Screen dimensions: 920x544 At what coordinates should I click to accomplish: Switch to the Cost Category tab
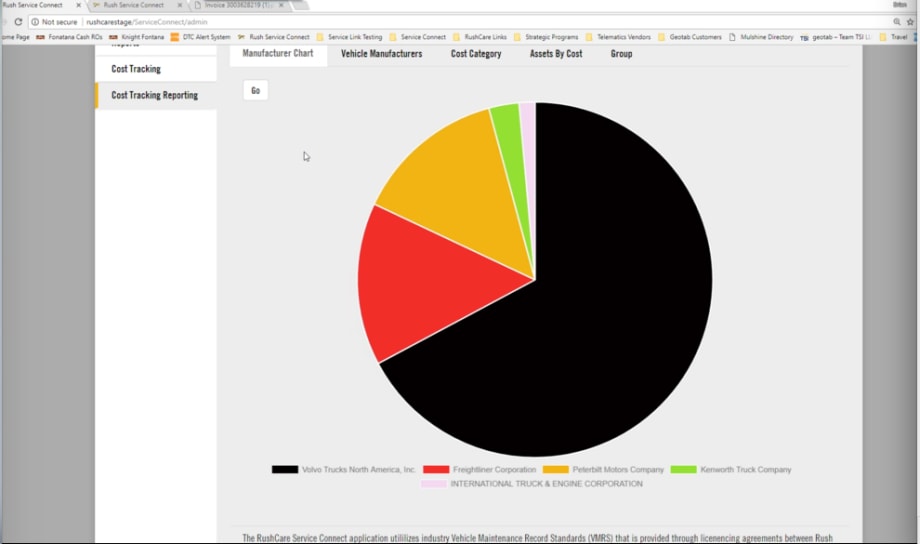pyautogui.click(x=476, y=53)
